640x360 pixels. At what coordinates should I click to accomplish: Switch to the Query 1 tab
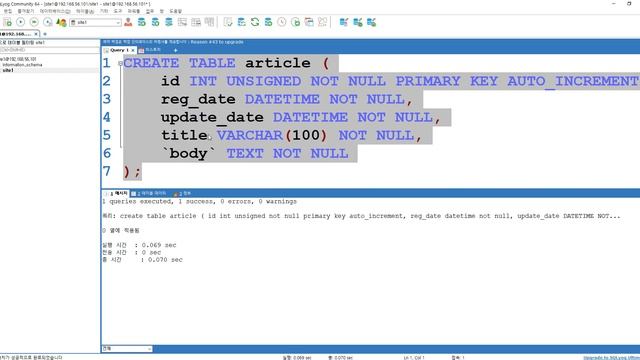click(119, 50)
